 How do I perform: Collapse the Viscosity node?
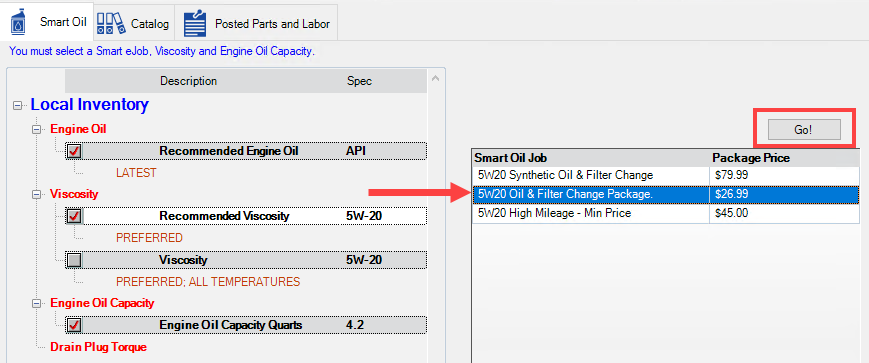point(37,194)
